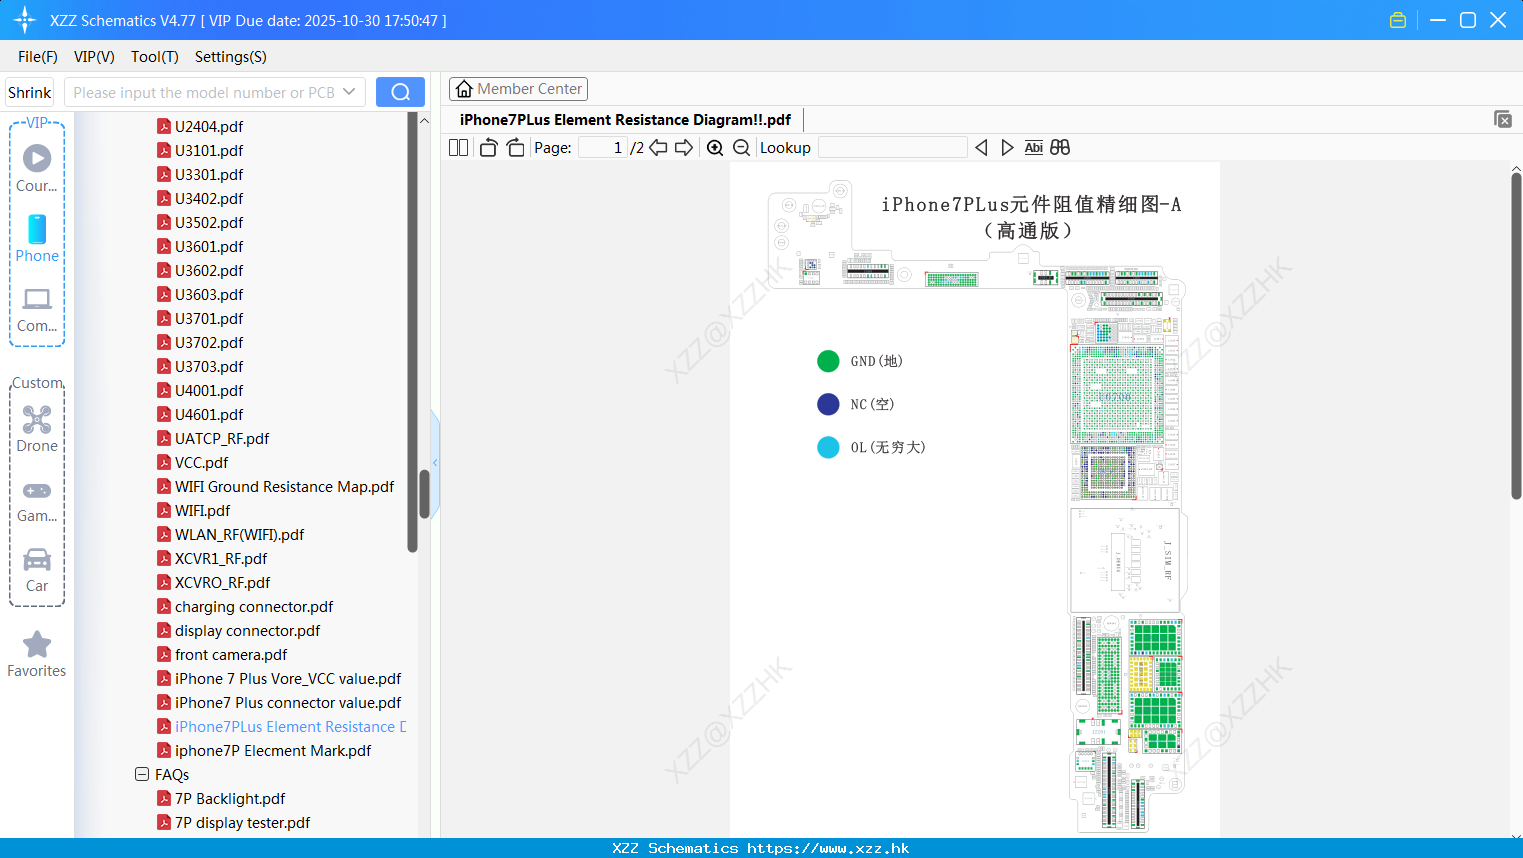This screenshot has width=1523, height=858.
Task: Click the XZZ app logo
Action: click(x=25, y=20)
